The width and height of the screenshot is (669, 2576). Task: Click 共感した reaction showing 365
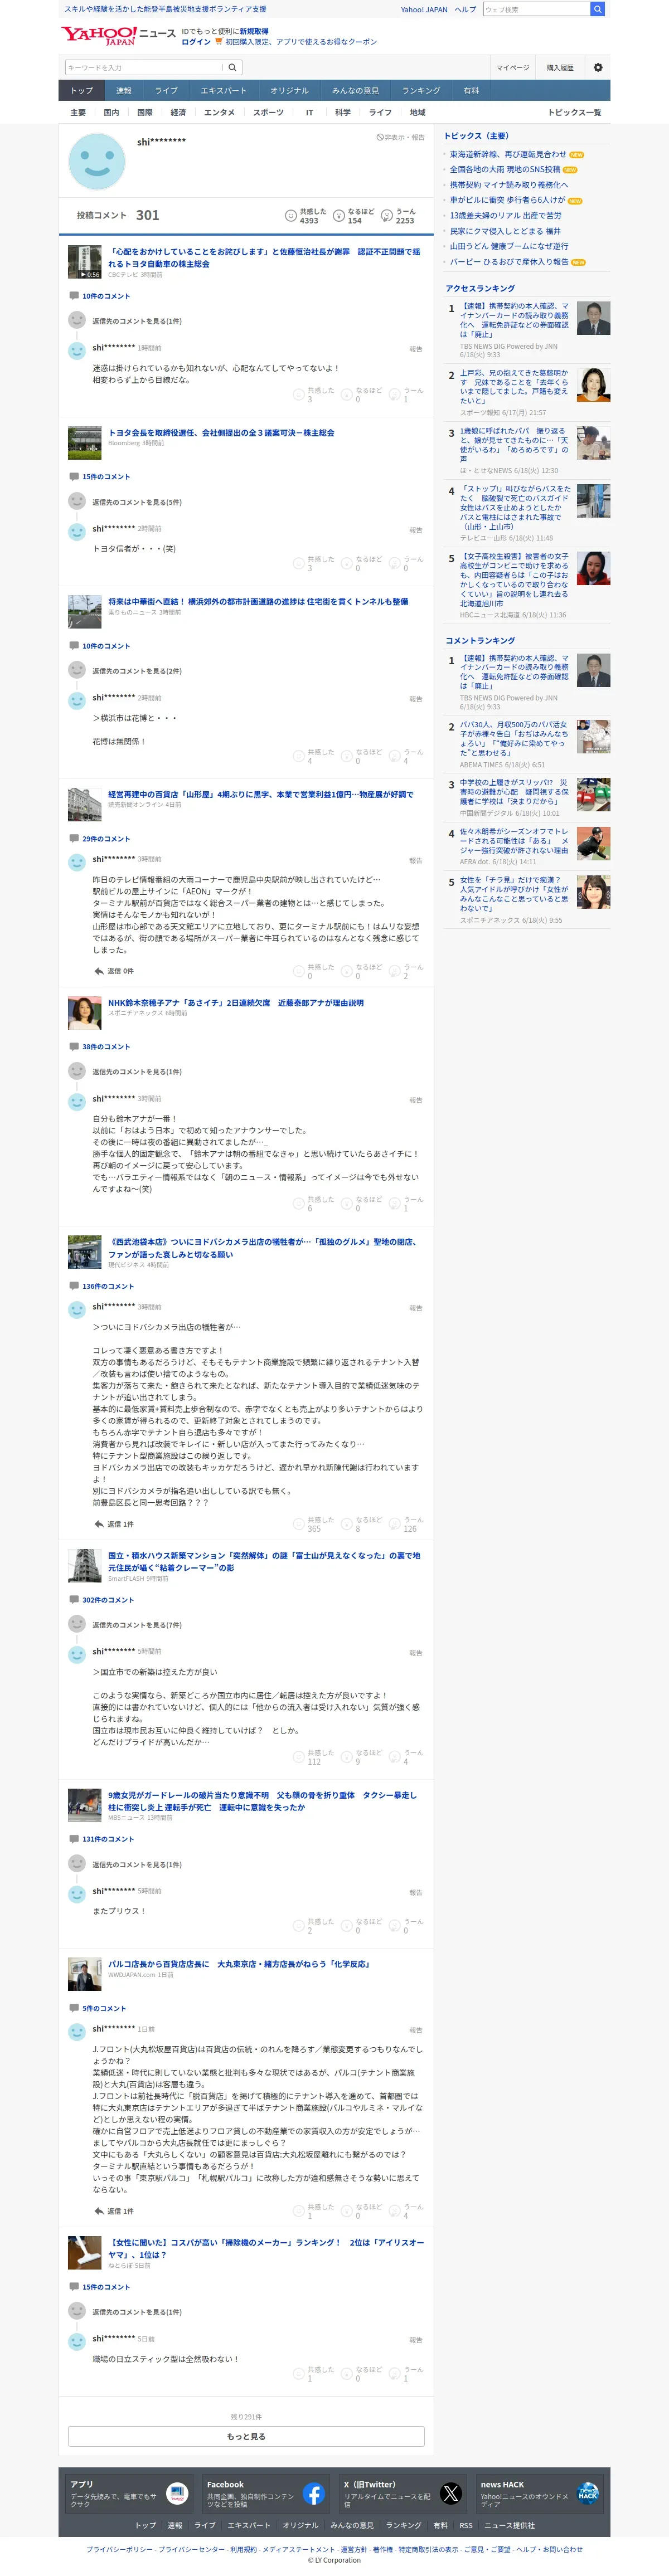tap(314, 1524)
